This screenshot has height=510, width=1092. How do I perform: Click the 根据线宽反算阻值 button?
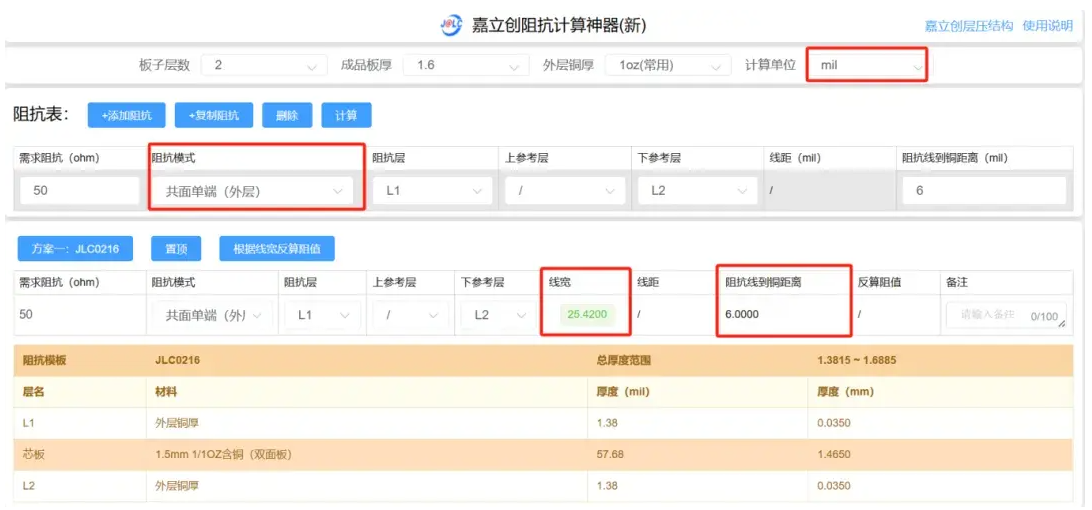tap(276, 248)
